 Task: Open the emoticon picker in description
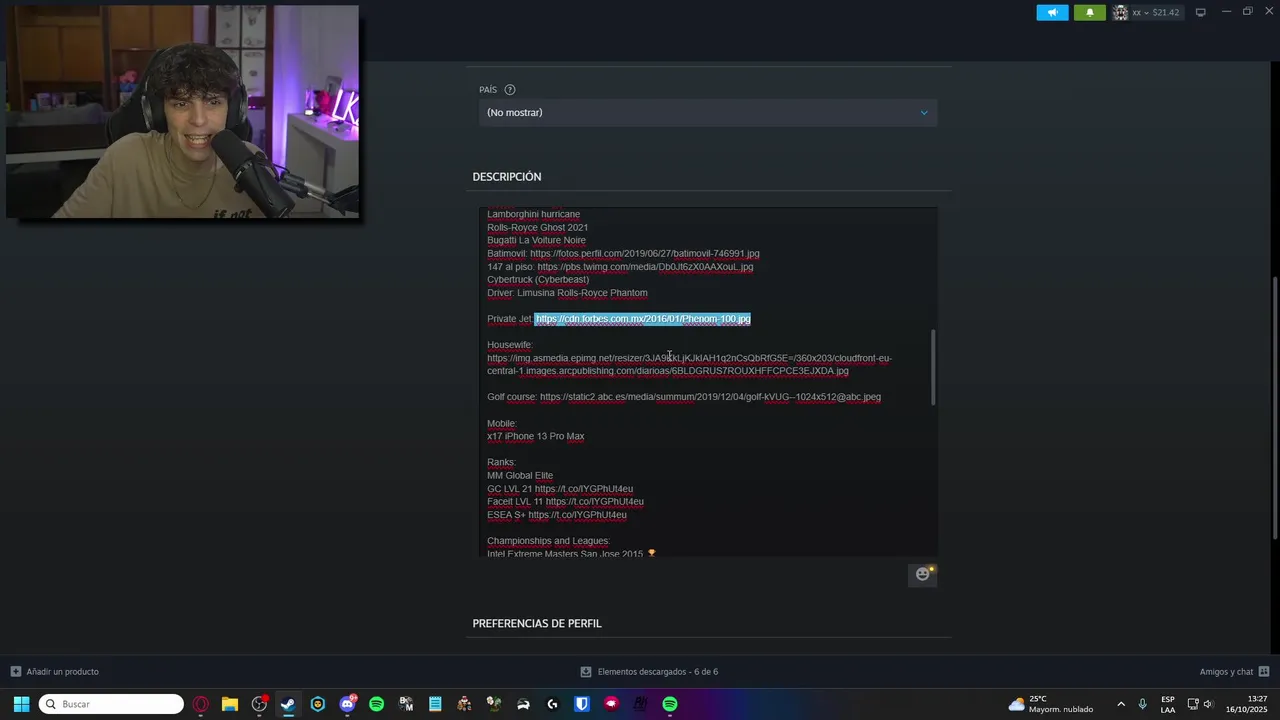coord(922,574)
